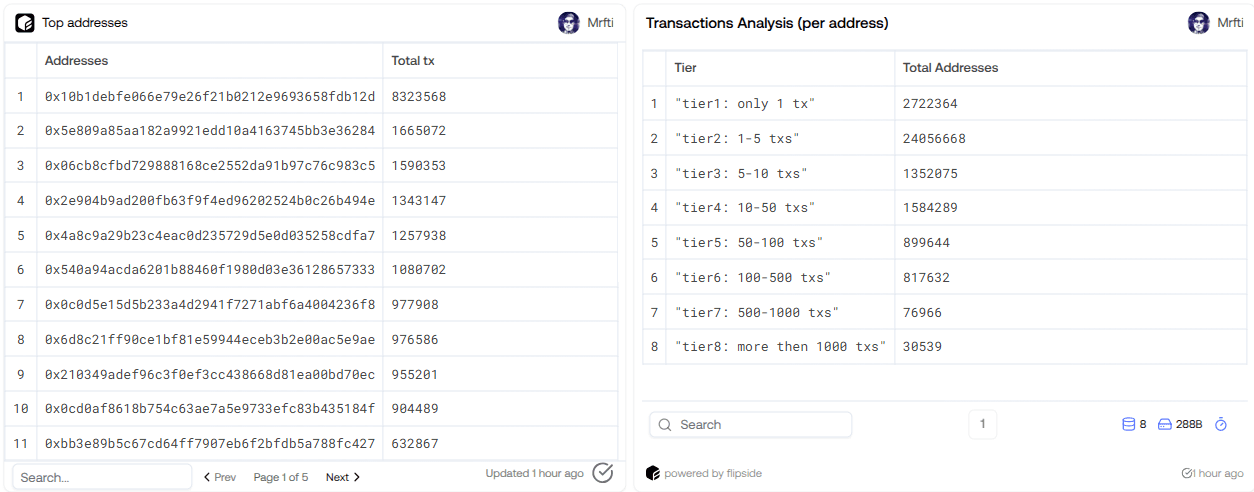The width and height of the screenshot is (1254, 492).
Task: Focus the Search field in Transactions Analysis
Action: [751, 425]
